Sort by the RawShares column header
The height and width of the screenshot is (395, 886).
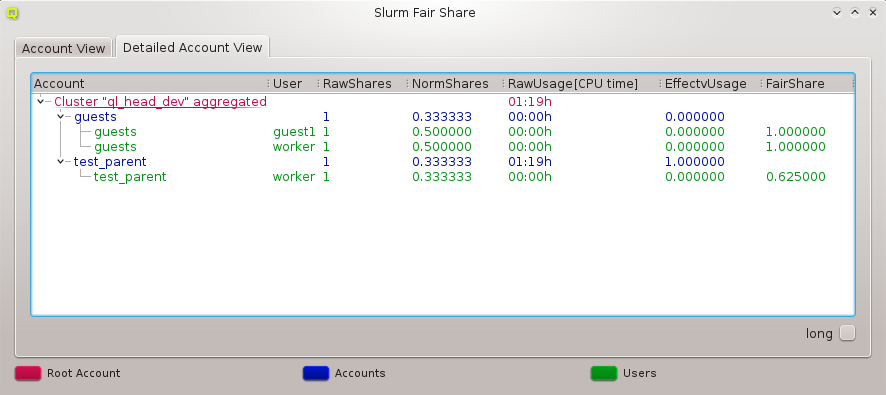pyautogui.click(x=363, y=84)
